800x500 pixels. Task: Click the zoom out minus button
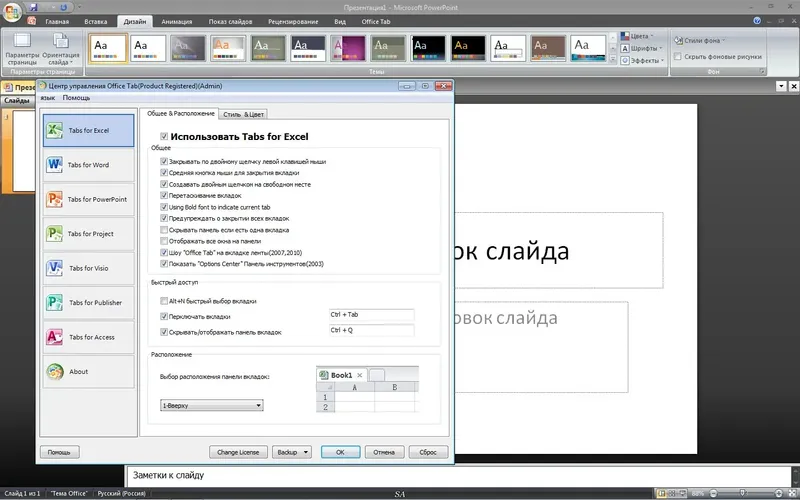pos(713,493)
